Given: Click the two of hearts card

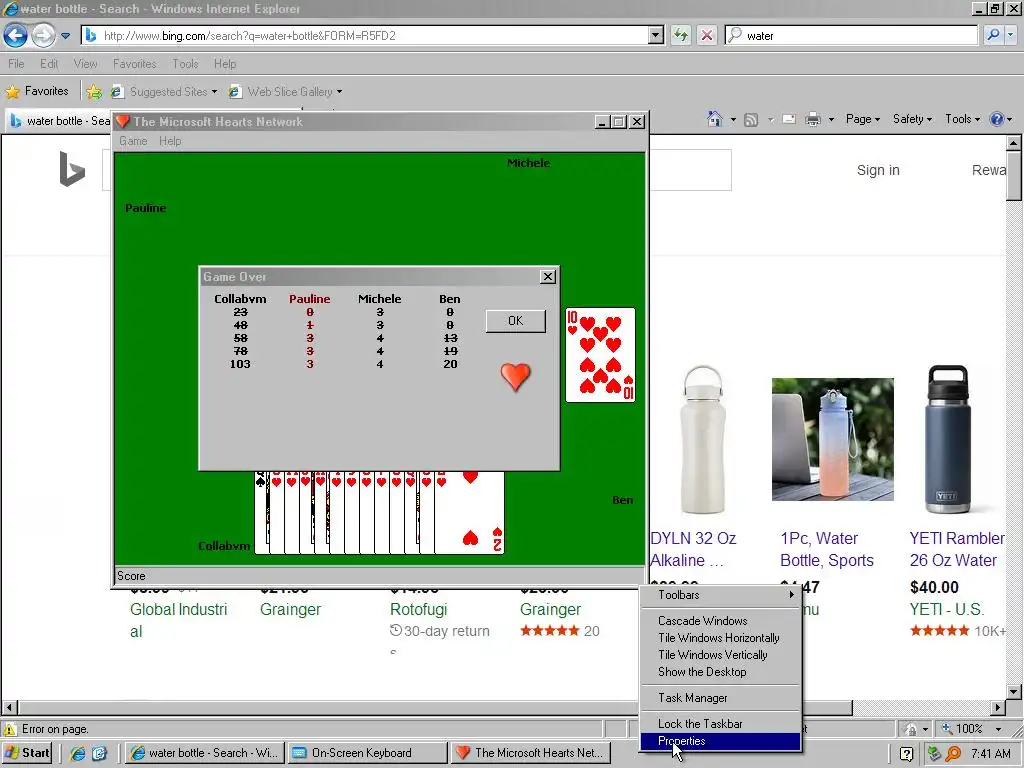Looking at the screenshot, I should [x=470, y=513].
